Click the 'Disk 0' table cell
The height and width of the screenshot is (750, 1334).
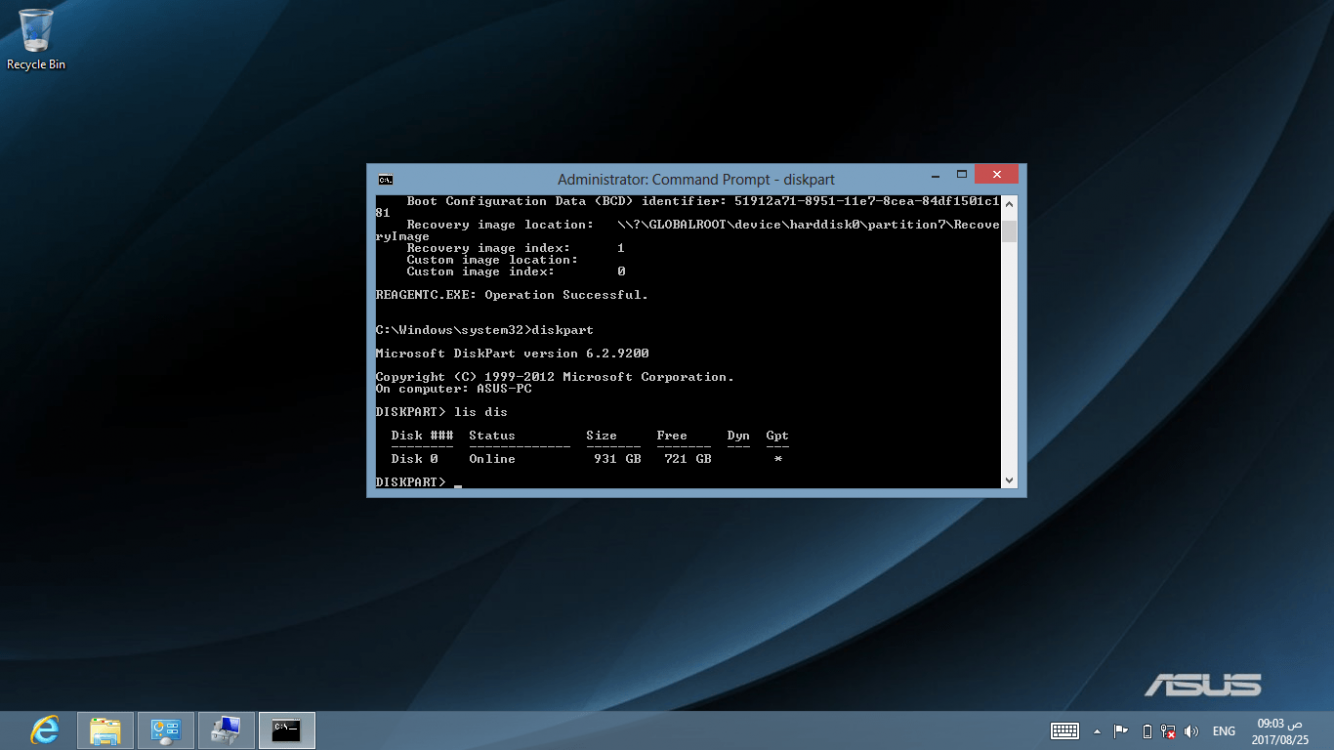pos(415,459)
